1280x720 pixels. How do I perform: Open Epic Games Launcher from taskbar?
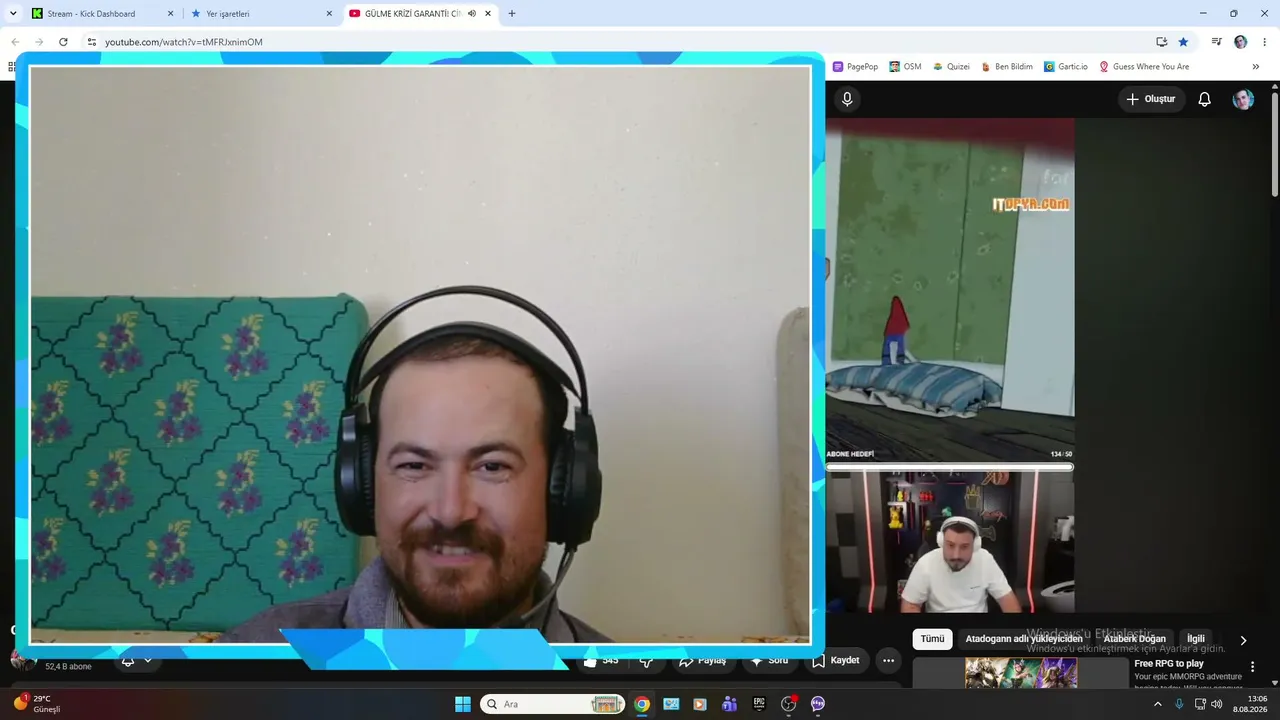[x=759, y=704]
